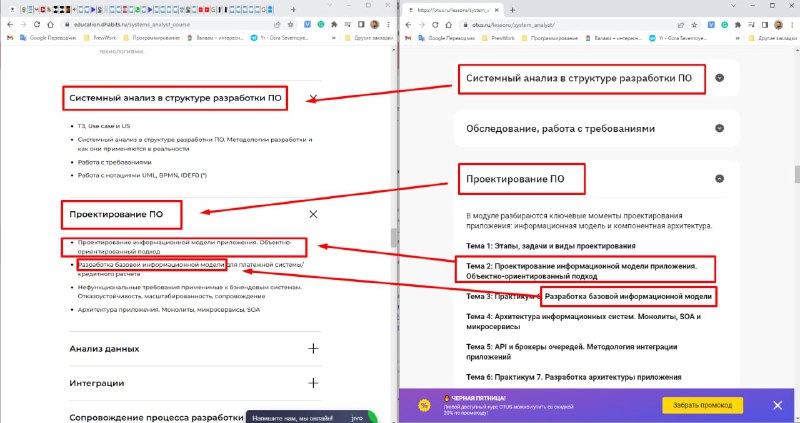Screen dimensions: 800x423
Task: Click otus.ru address bar in right browser
Action: [x=560, y=22]
